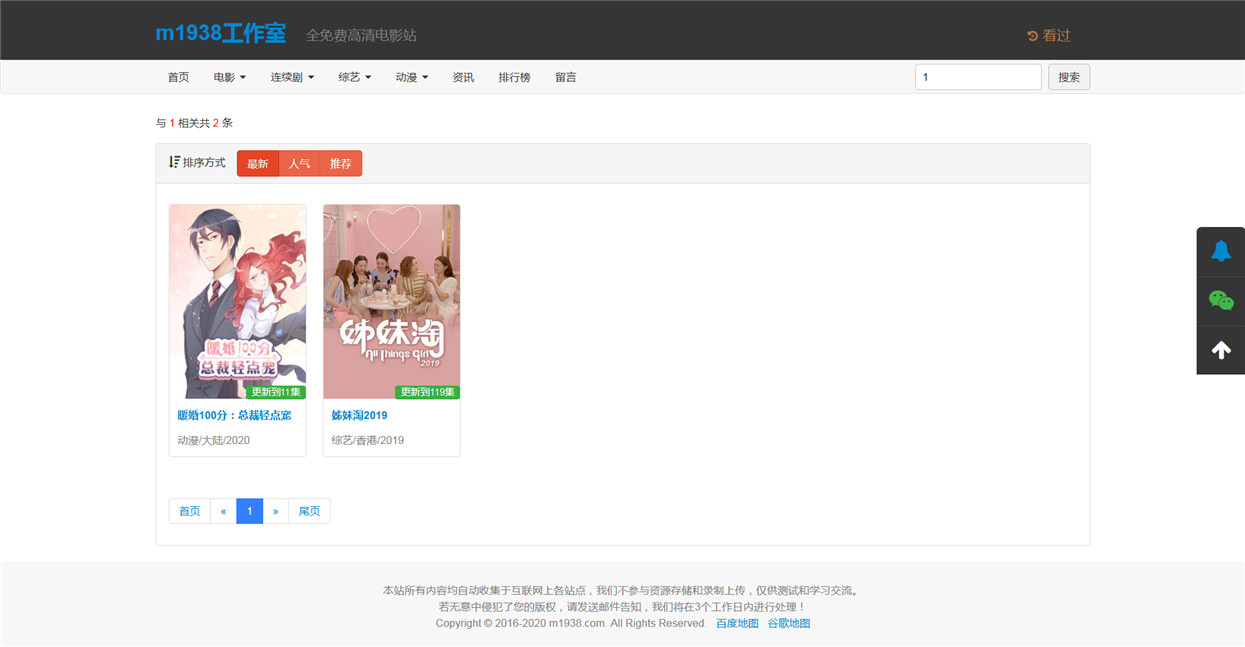Click the search input field
Viewport: 1245px width, 647px height.
point(978,77)
